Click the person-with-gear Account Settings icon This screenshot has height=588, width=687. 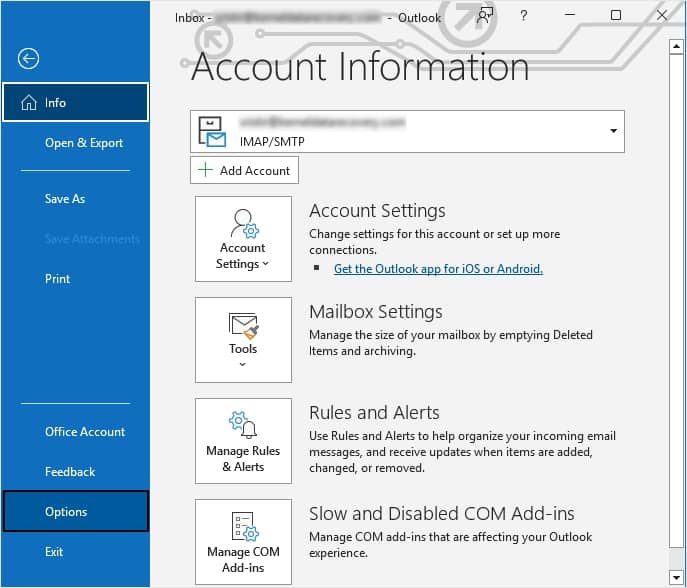tap(244, 223)
